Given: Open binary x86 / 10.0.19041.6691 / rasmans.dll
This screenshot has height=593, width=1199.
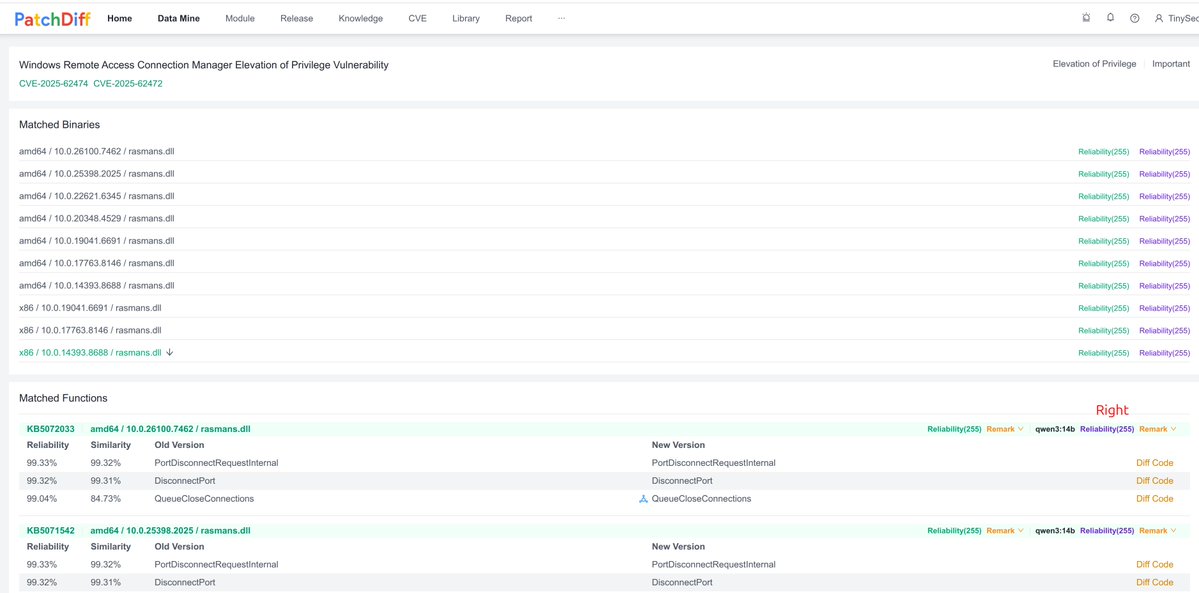Looking at the screenshot, I should (90, 308).
